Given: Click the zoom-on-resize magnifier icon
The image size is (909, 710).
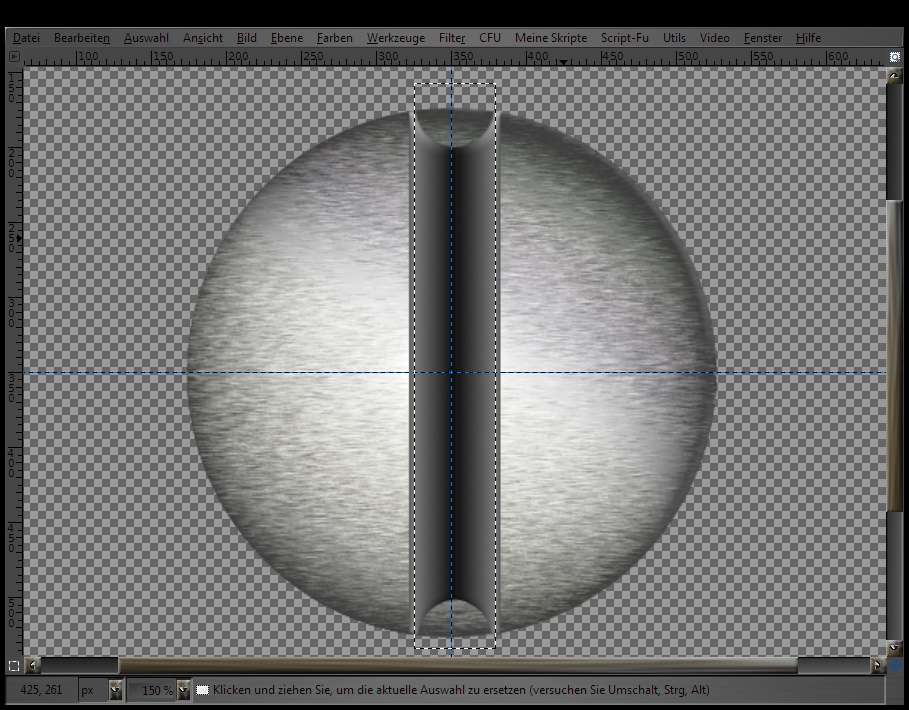Looking at the screenshot, I should point(894,57).
